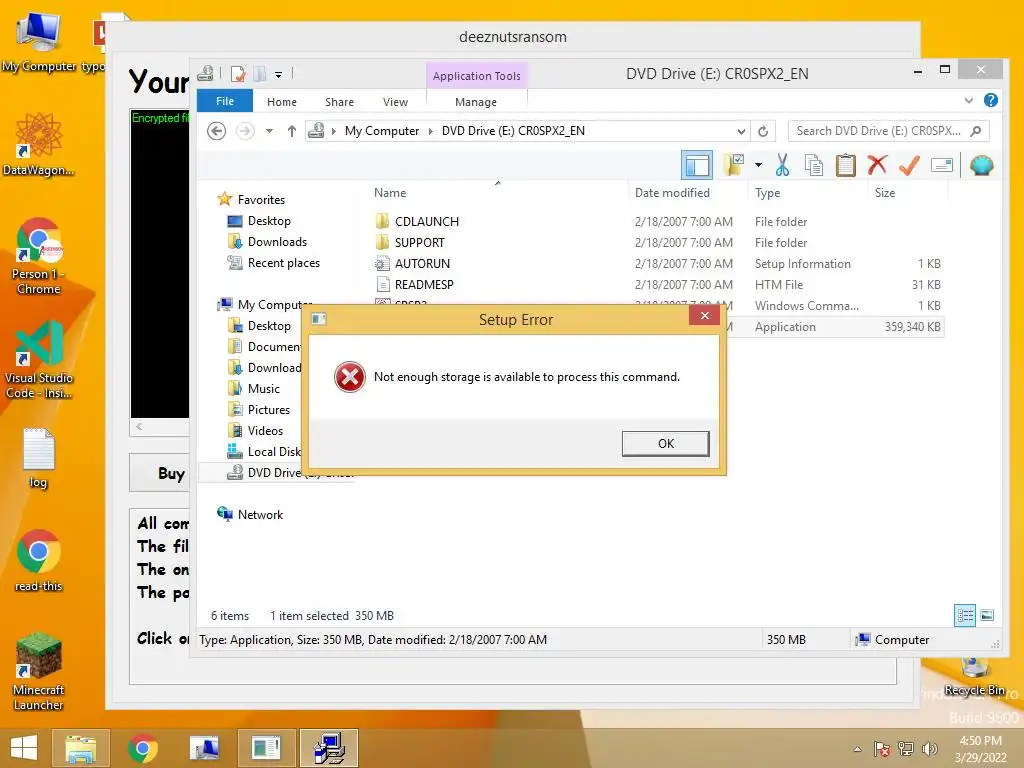This screenshot has width=1024, height=768.
Task: Open the Home ribbon tab
Action: [281, 102]
